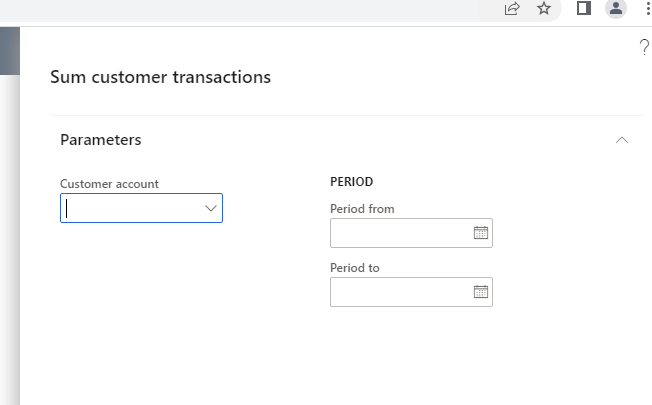
Task: Open the Period to calendar picker
Action: (x=481, y=292)
